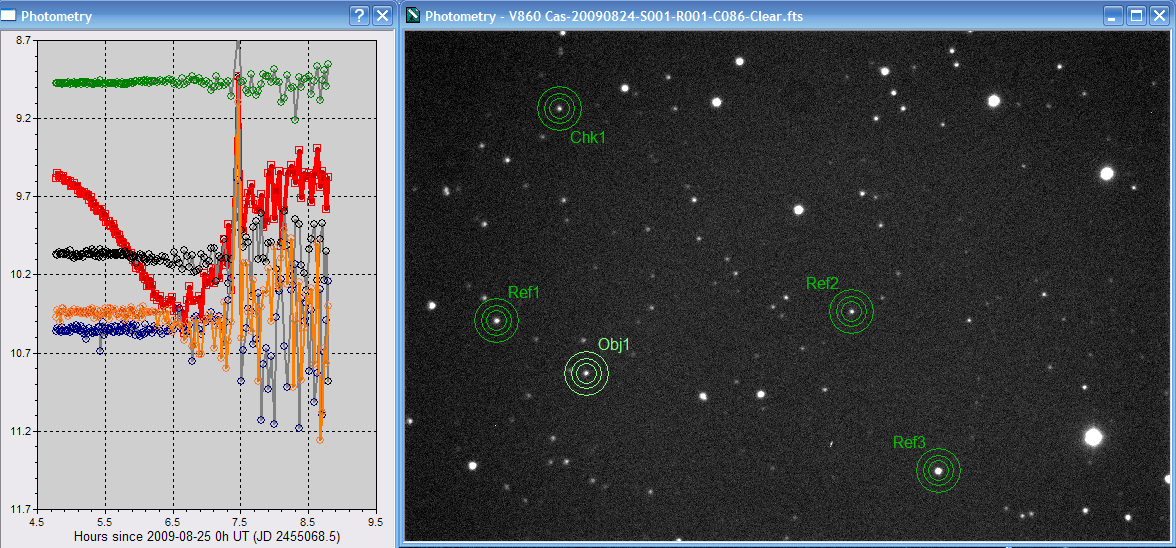This screenshot has height=548, width=1176.
Task: Click the help question mark button
Action: click(x=360, y=16)
